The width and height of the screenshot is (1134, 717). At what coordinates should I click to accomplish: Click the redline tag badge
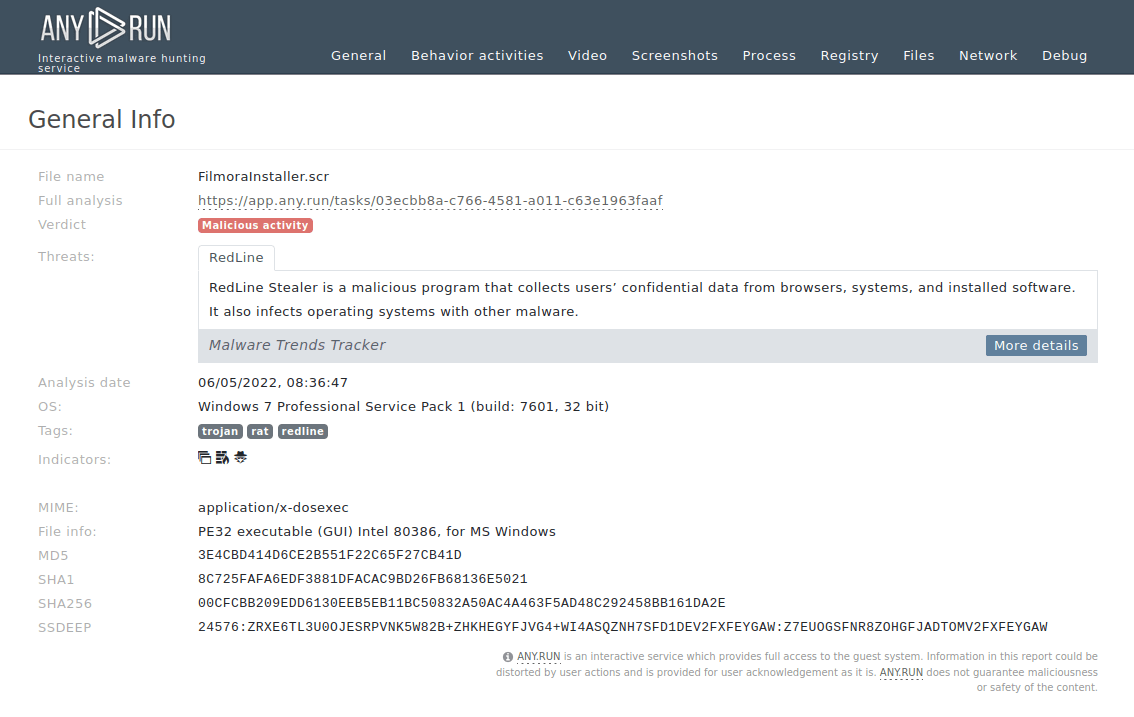coord(302,431)
